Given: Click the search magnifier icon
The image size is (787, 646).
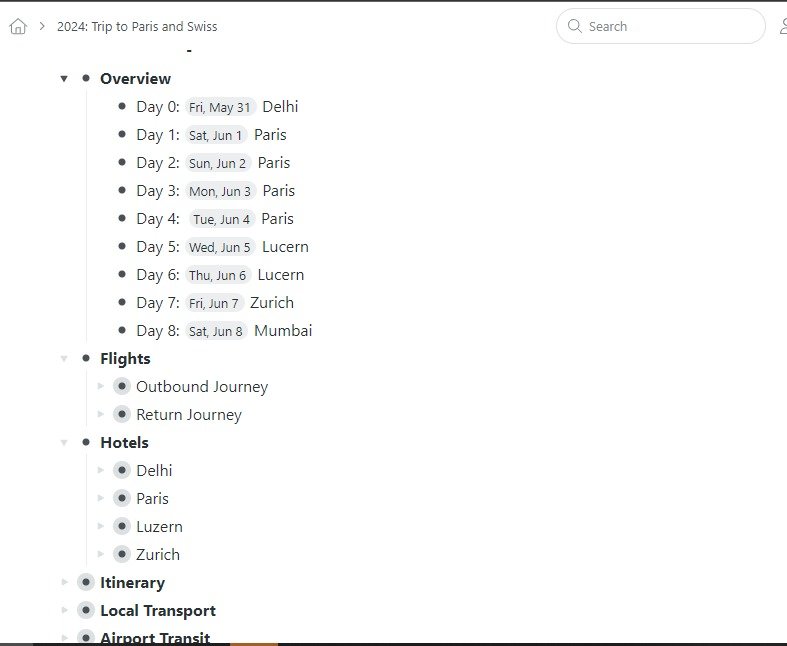Looking at the screenshot, I should point(575,26).
